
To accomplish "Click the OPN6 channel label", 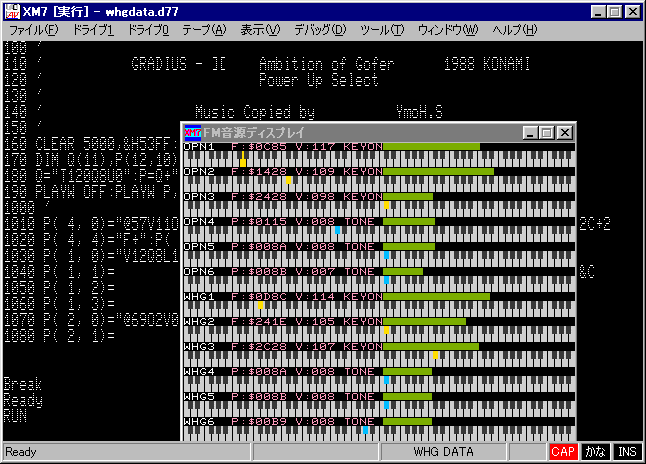I will 199,272.
